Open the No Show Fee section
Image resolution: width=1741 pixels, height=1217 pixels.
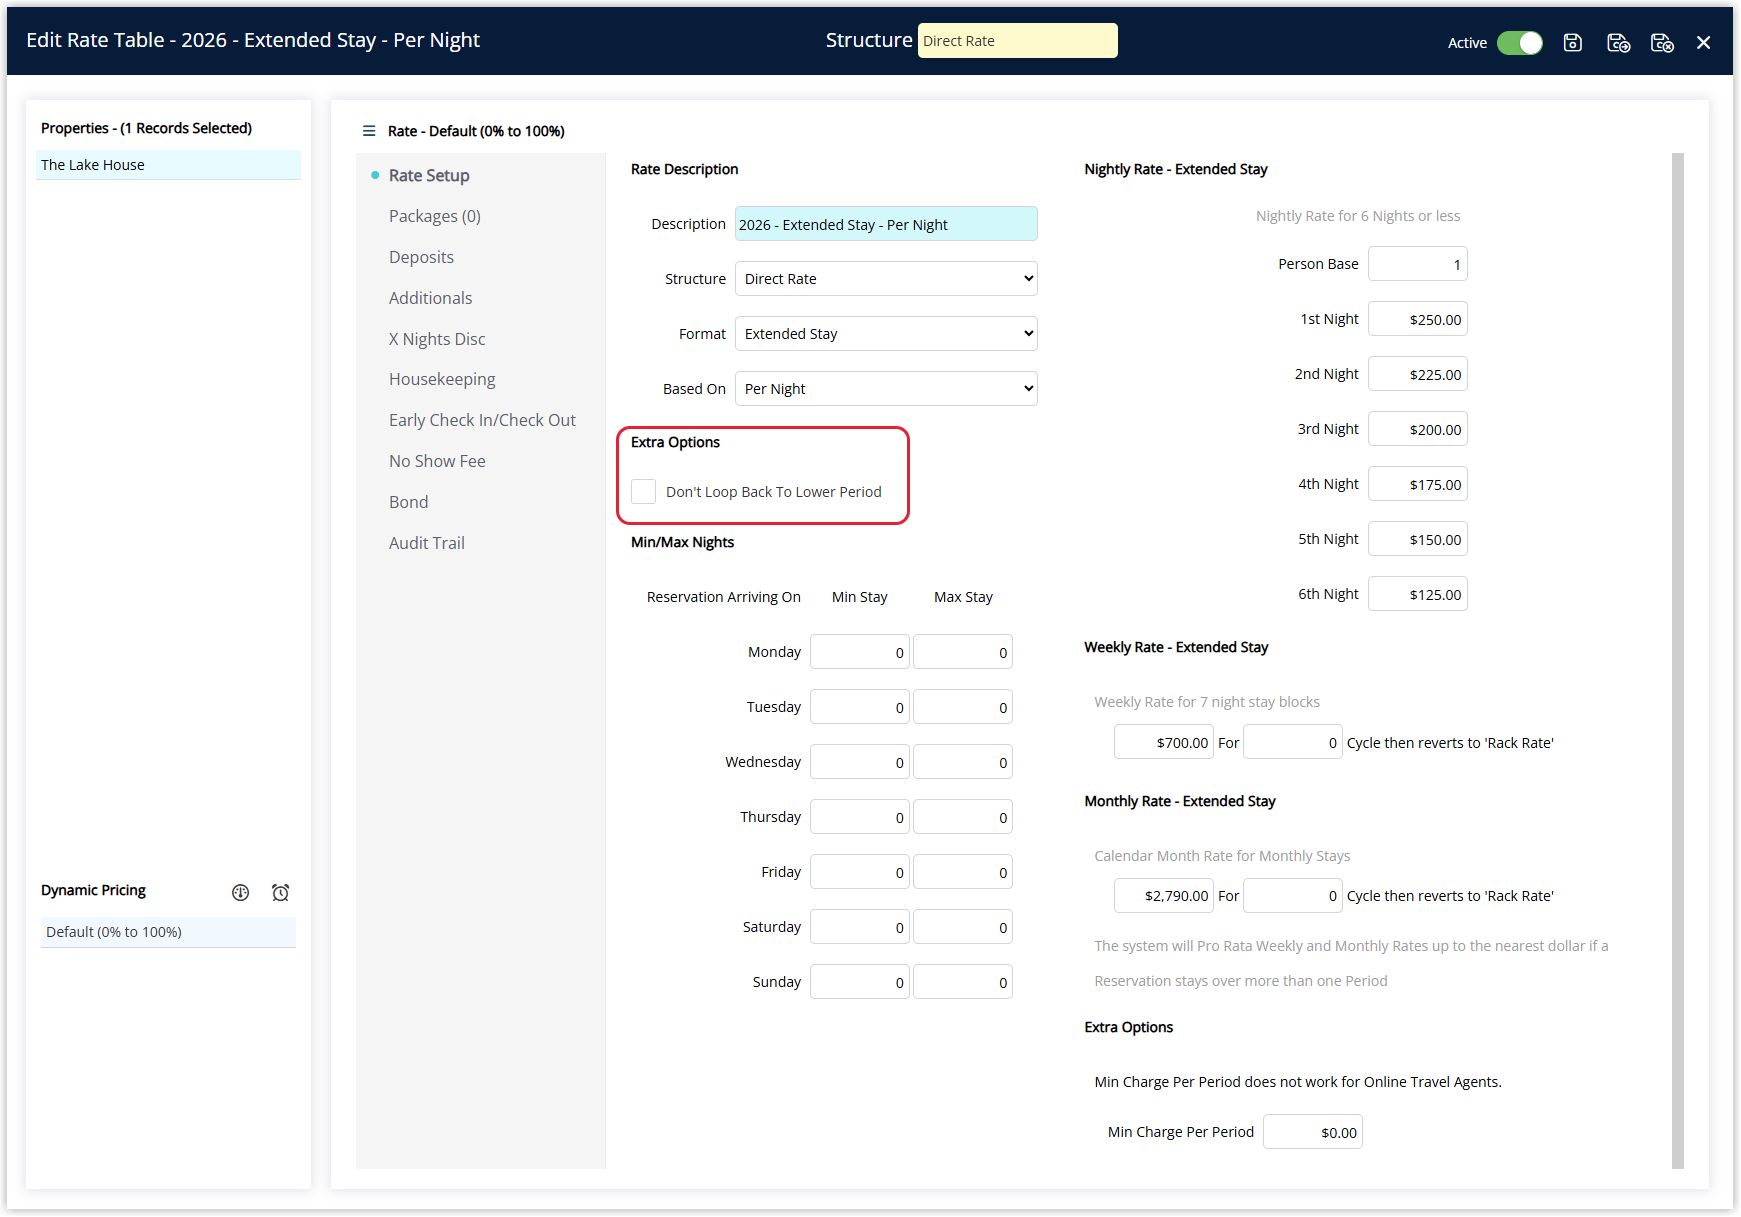pos(437,461)
